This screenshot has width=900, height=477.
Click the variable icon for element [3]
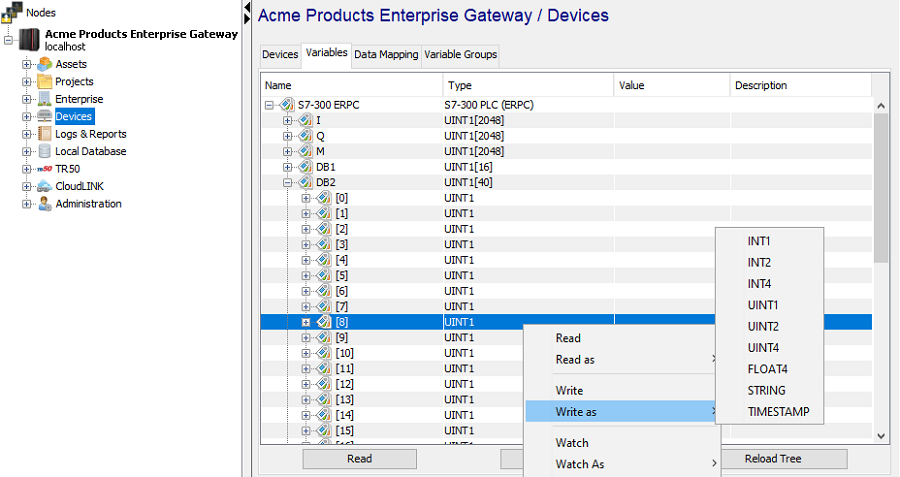tap(324, 245)
